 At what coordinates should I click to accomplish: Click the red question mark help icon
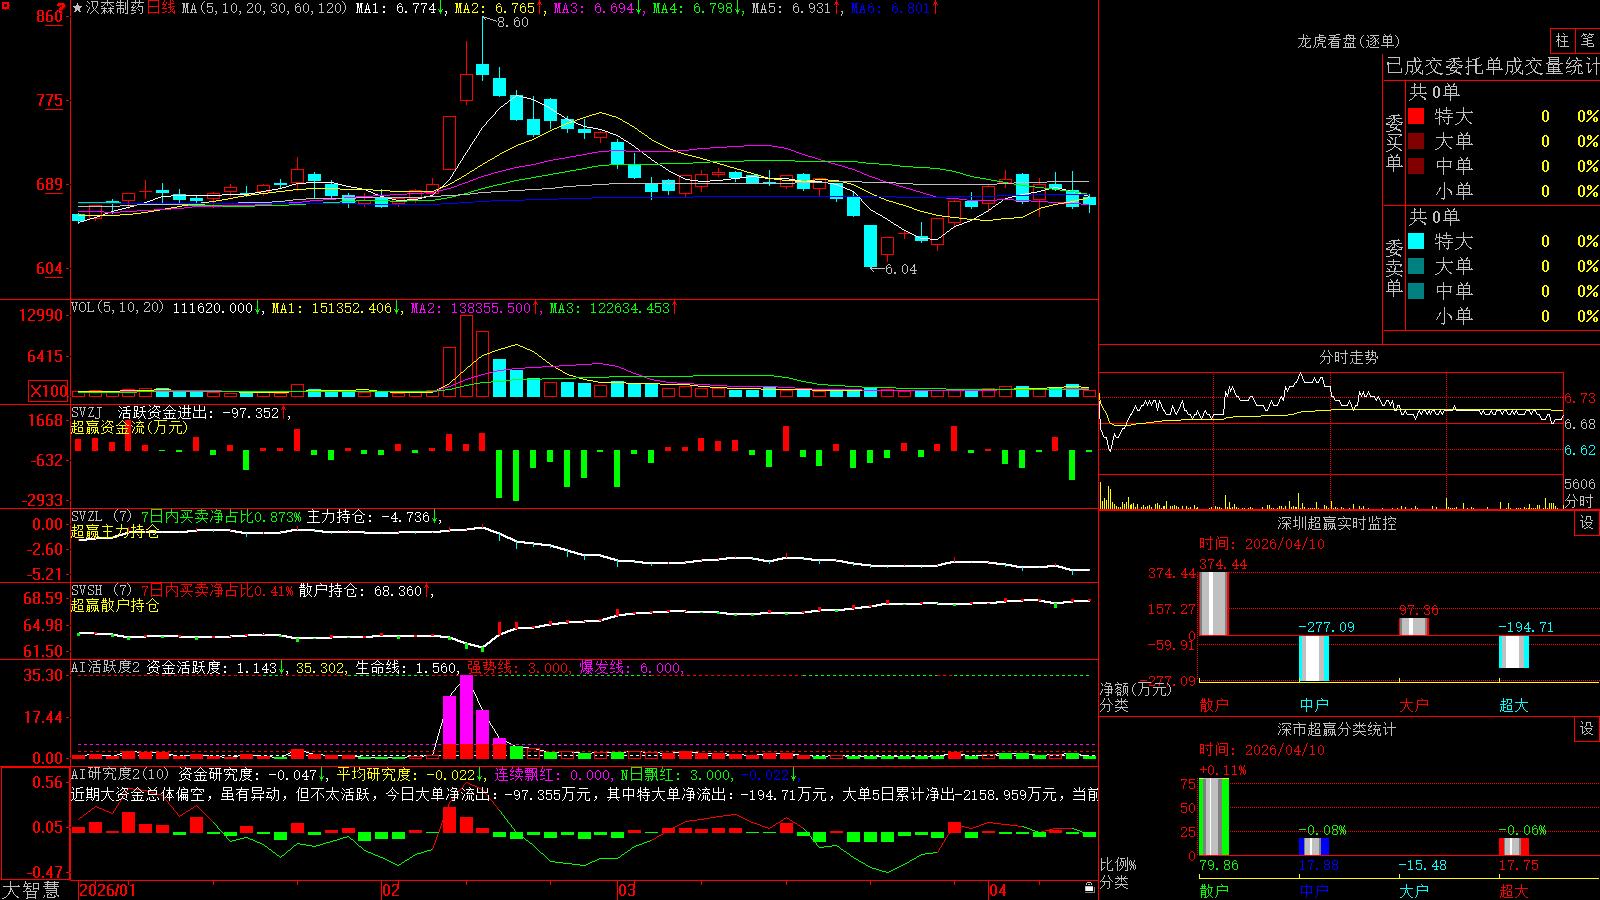[62, 8]
